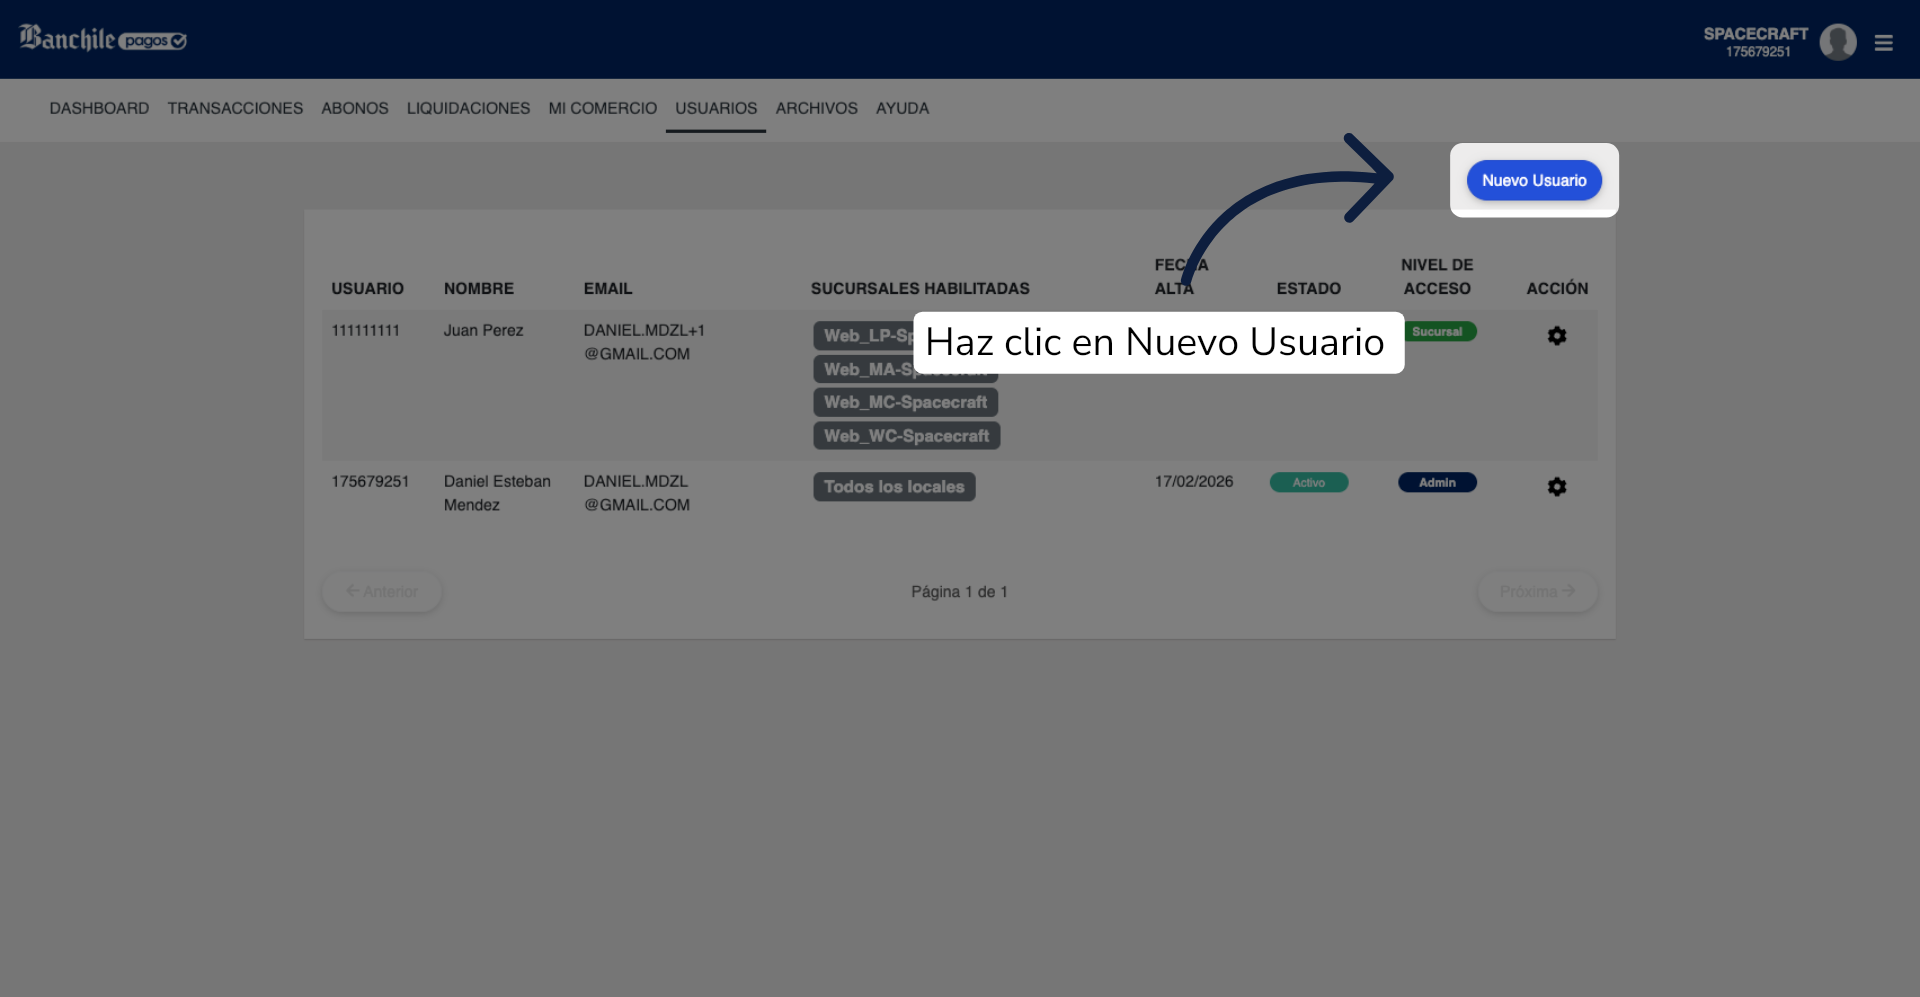Click the NIVEL DE ACCESO column header
This screenshot has height=997, width=1920.
[1437, 277]
